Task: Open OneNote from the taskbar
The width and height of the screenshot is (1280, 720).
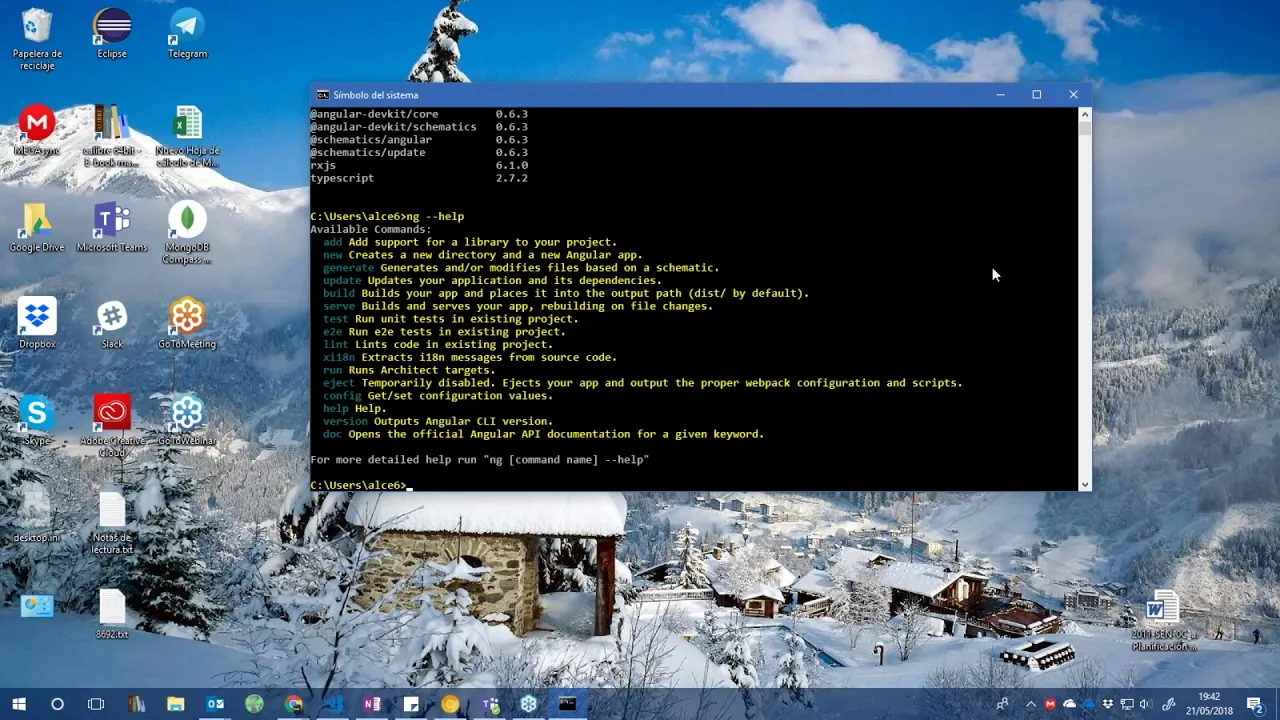Action: [372, 704]
